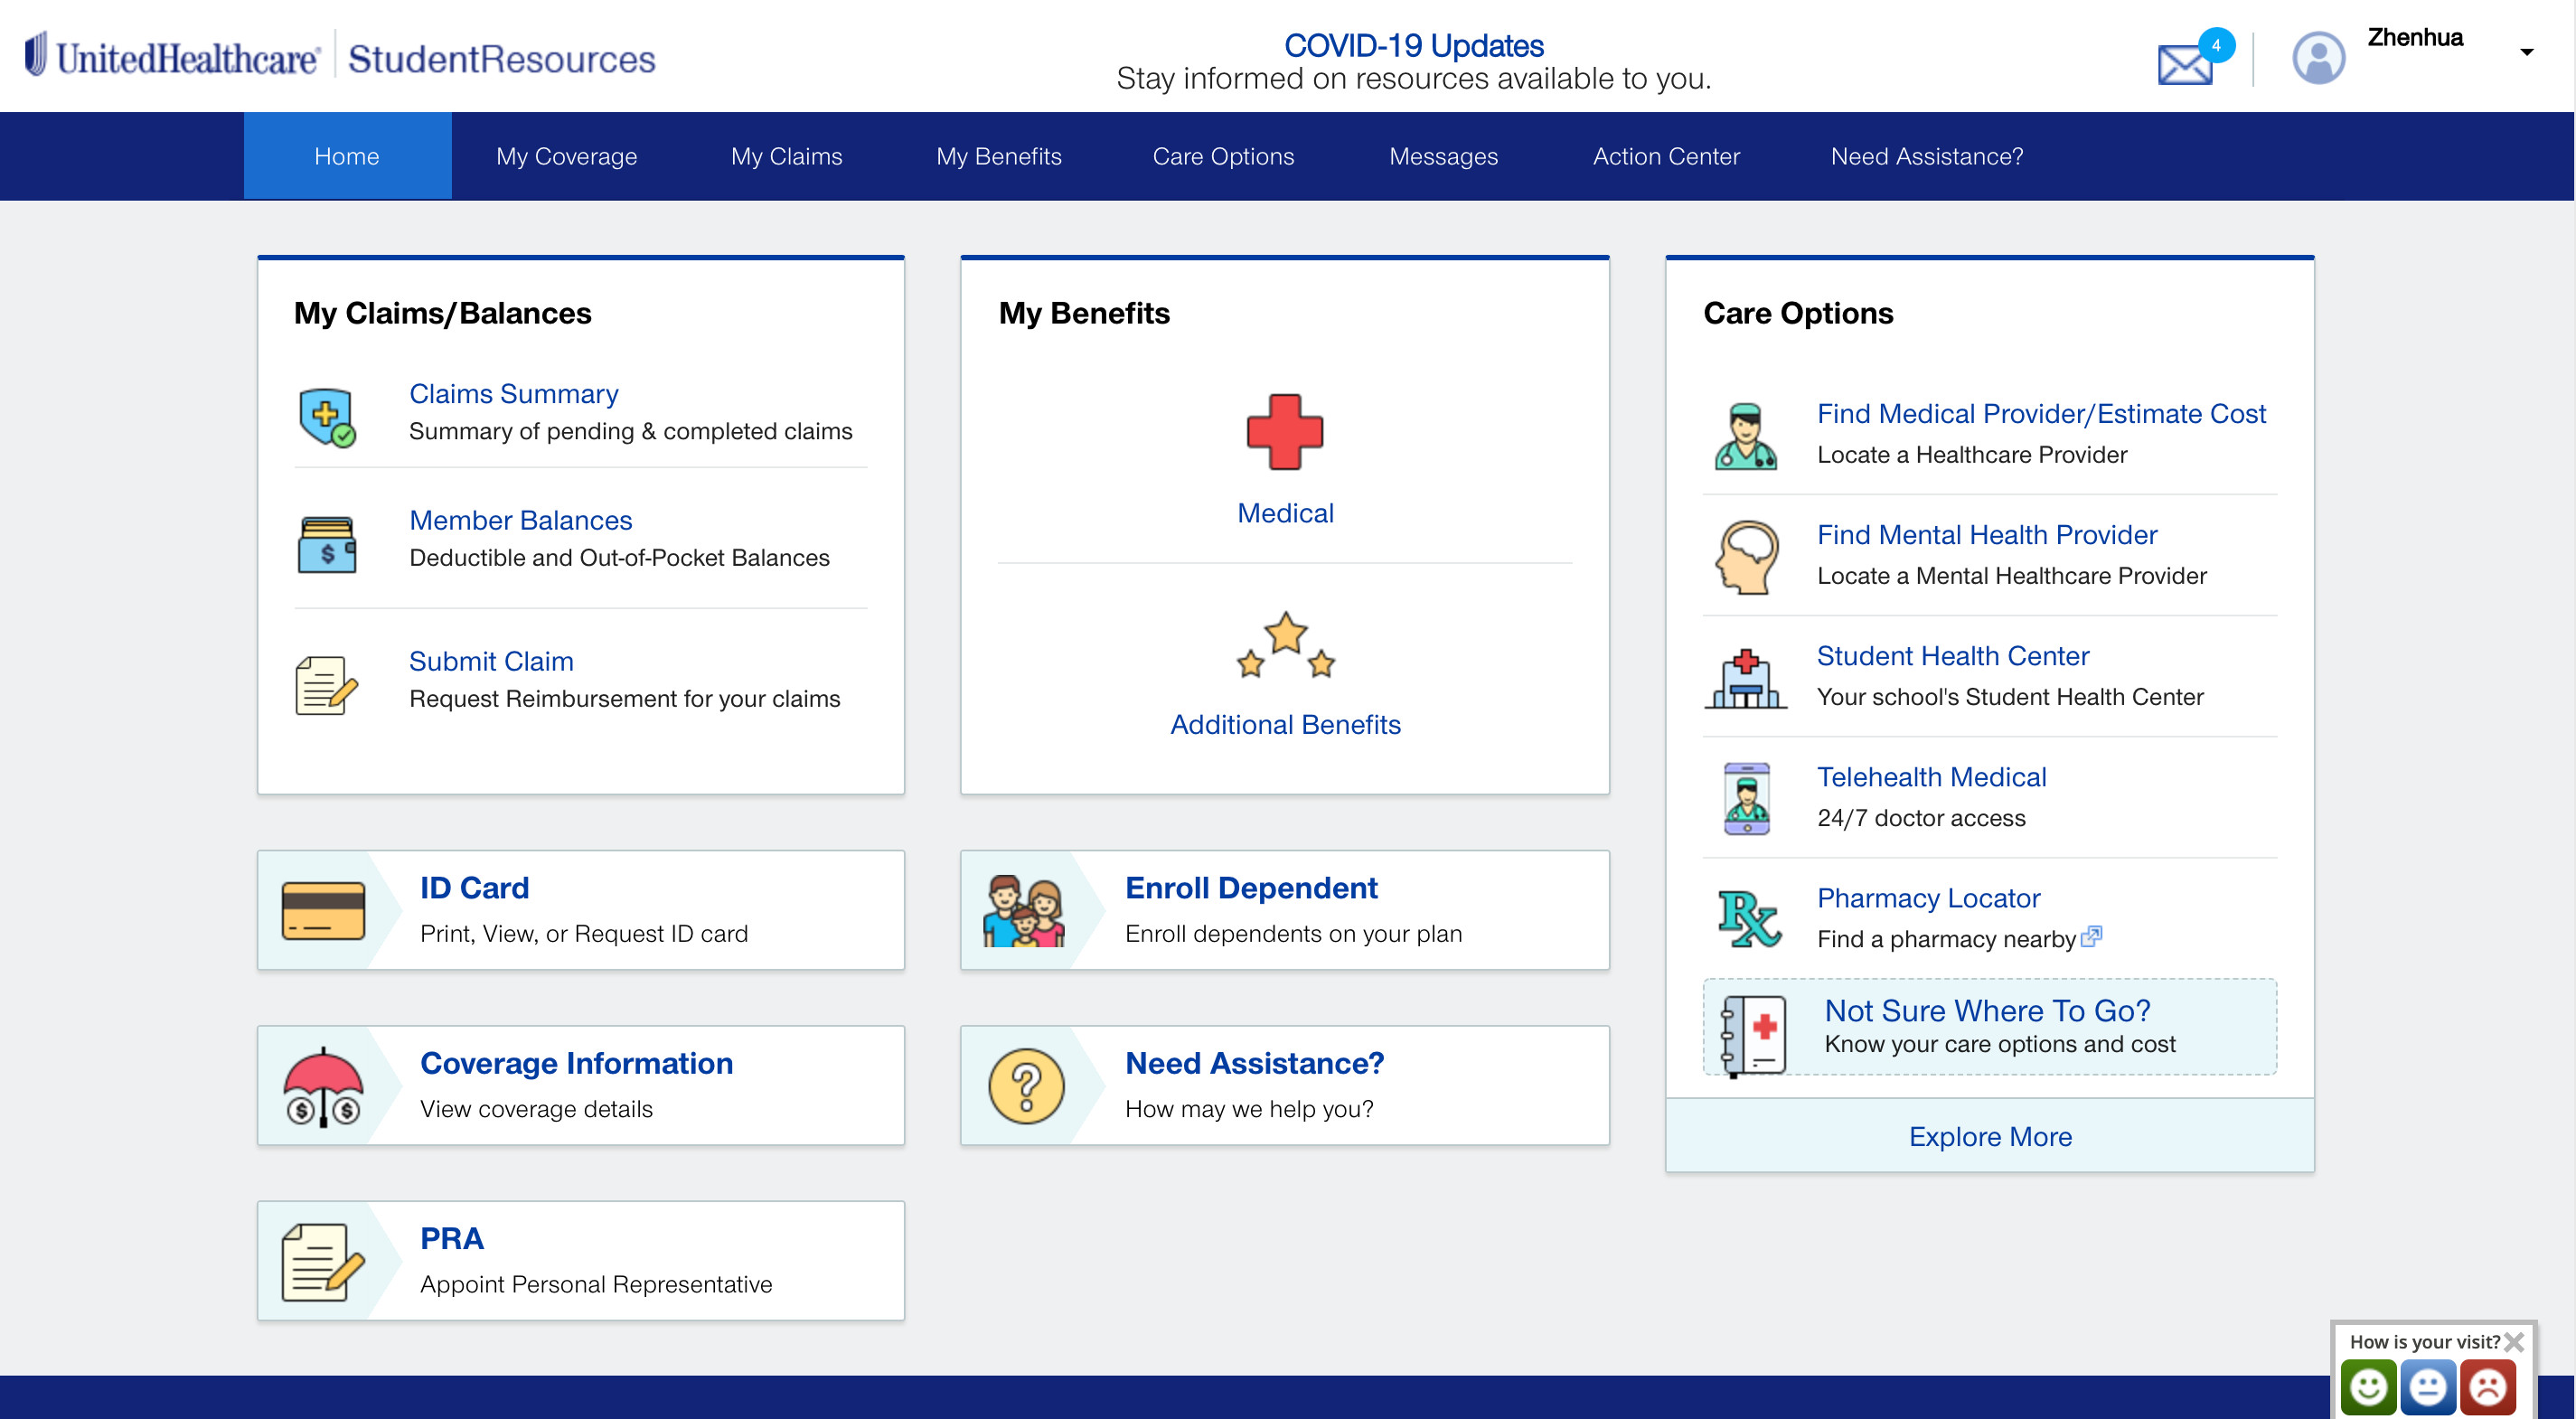Open the Additional Benefits link
The width and height of the screenshot is (2576, 1419).
1285,724
